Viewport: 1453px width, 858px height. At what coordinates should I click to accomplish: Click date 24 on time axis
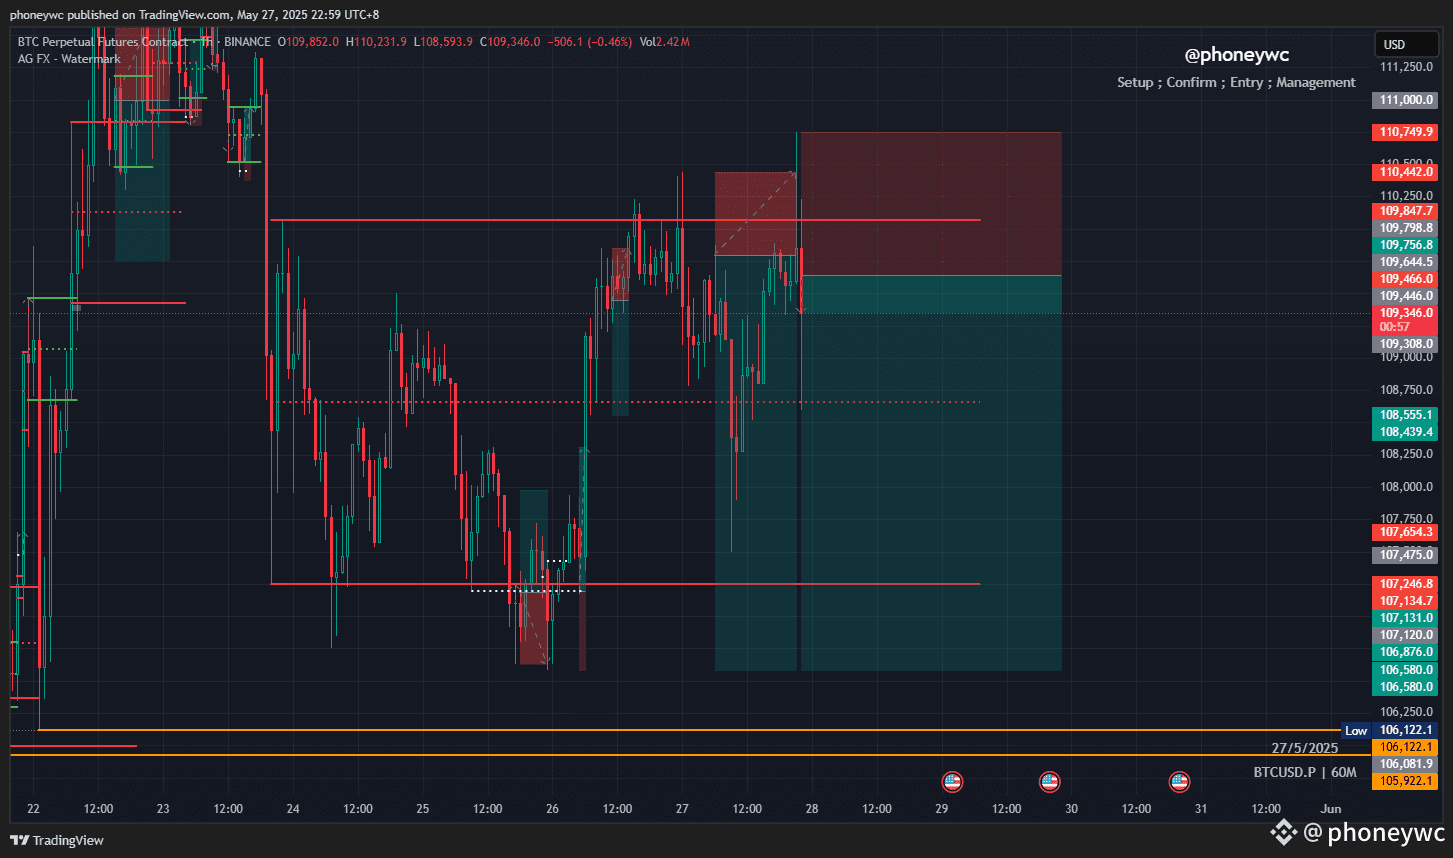click(x=293, y=809)
